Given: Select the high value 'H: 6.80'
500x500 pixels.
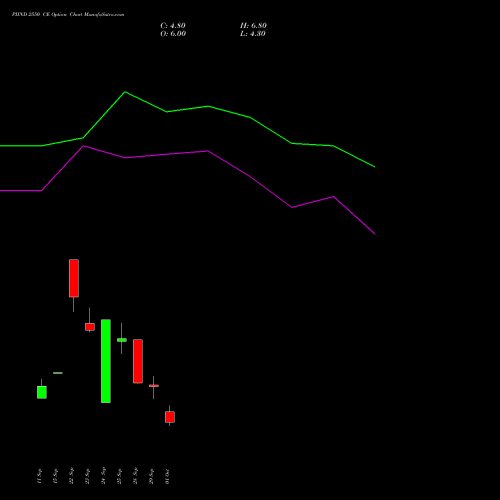Looking at the screenshot, I should point(253,26).
